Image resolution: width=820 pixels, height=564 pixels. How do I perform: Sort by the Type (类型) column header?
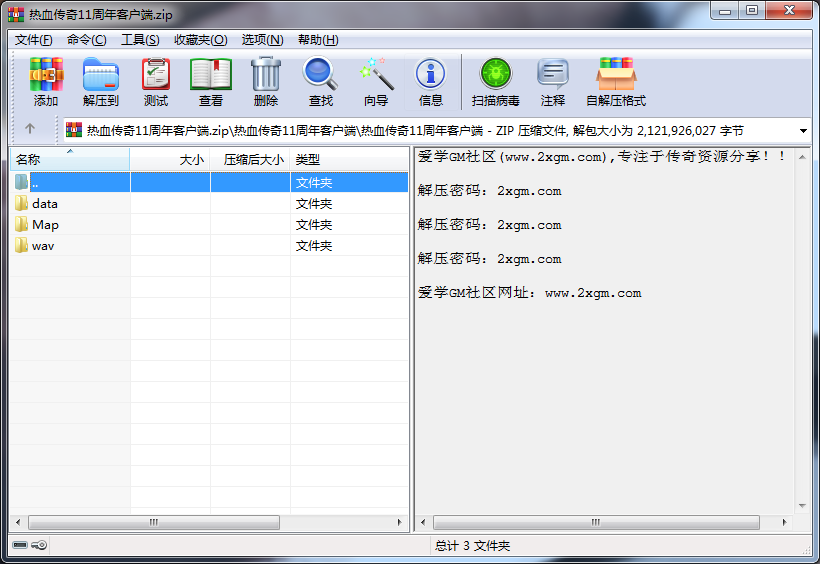(x=349, y=159)
